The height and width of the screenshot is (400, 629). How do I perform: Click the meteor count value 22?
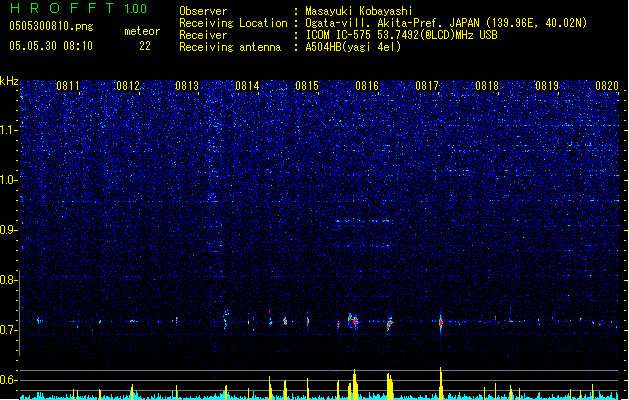(145, 46)
